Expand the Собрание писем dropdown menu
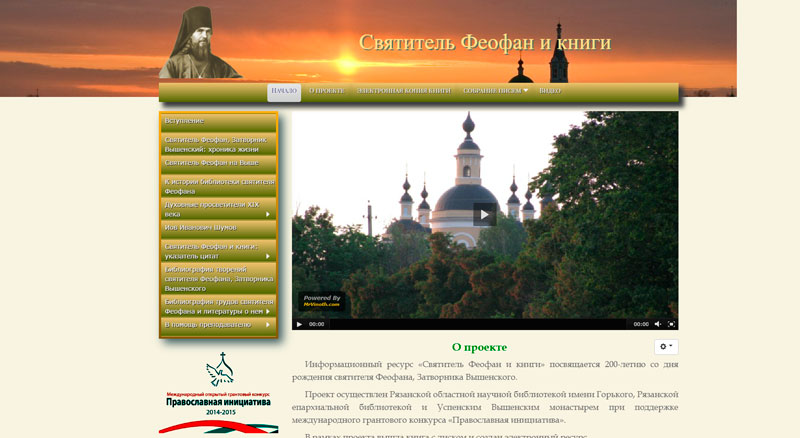The height and width of the screenshot is (438, 800). coord(495,91)
